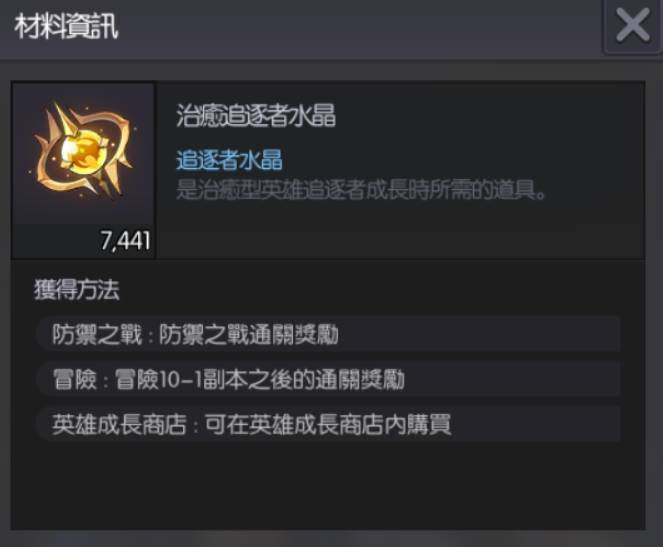Image resolution: width=663 pixels, height=547 pixels.
Task: Click the item description about 治癒型英雄追逐者
Action: [x=361, y=189]
